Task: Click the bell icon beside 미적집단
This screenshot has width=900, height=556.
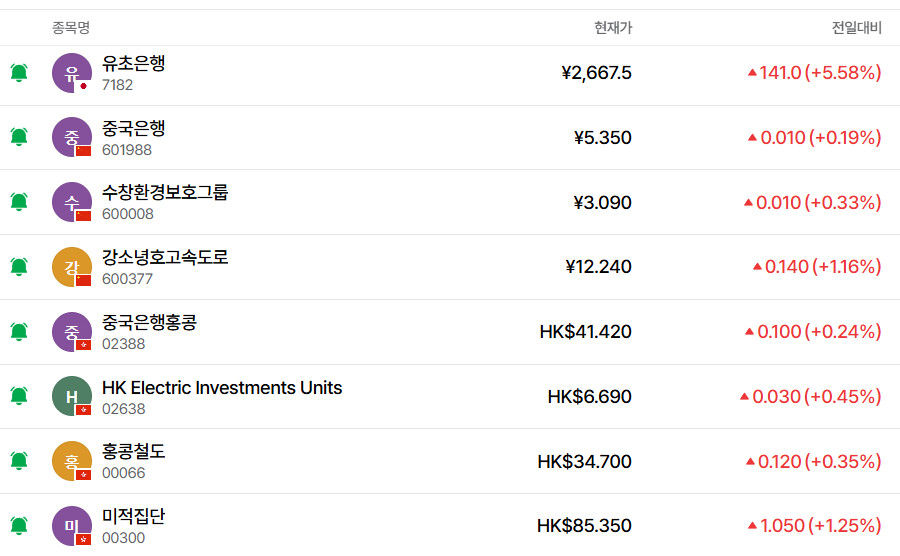Action: click(19, 525)
